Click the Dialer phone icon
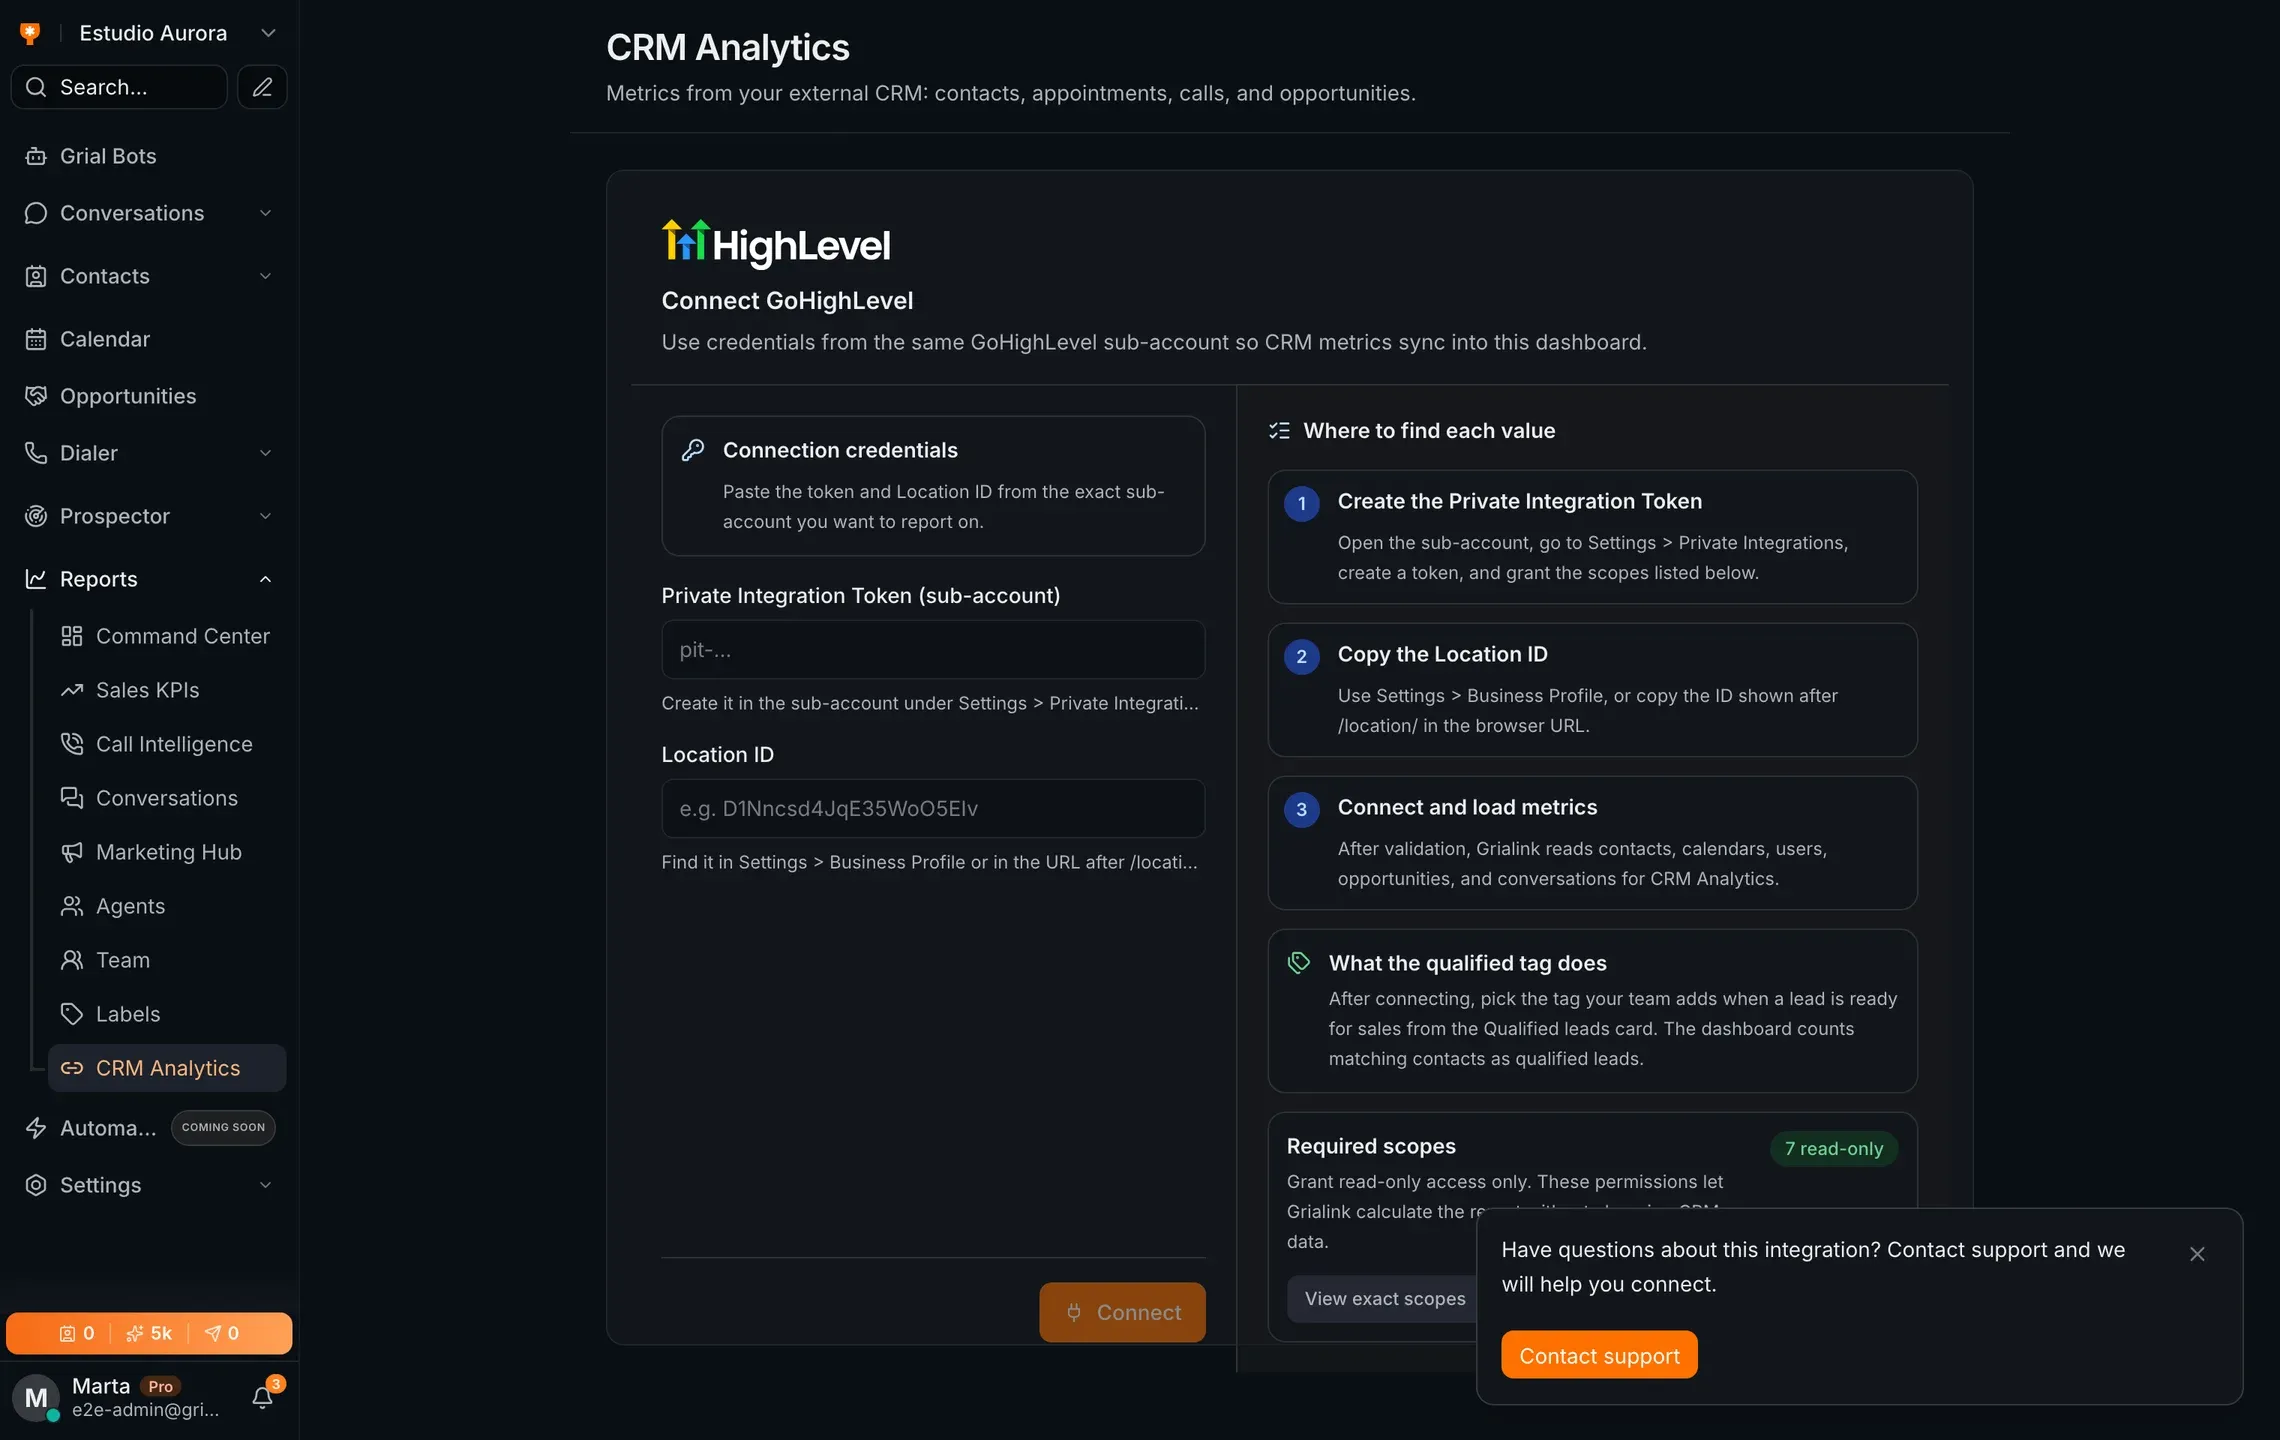 pyautogui.click(x=36, y=453)
